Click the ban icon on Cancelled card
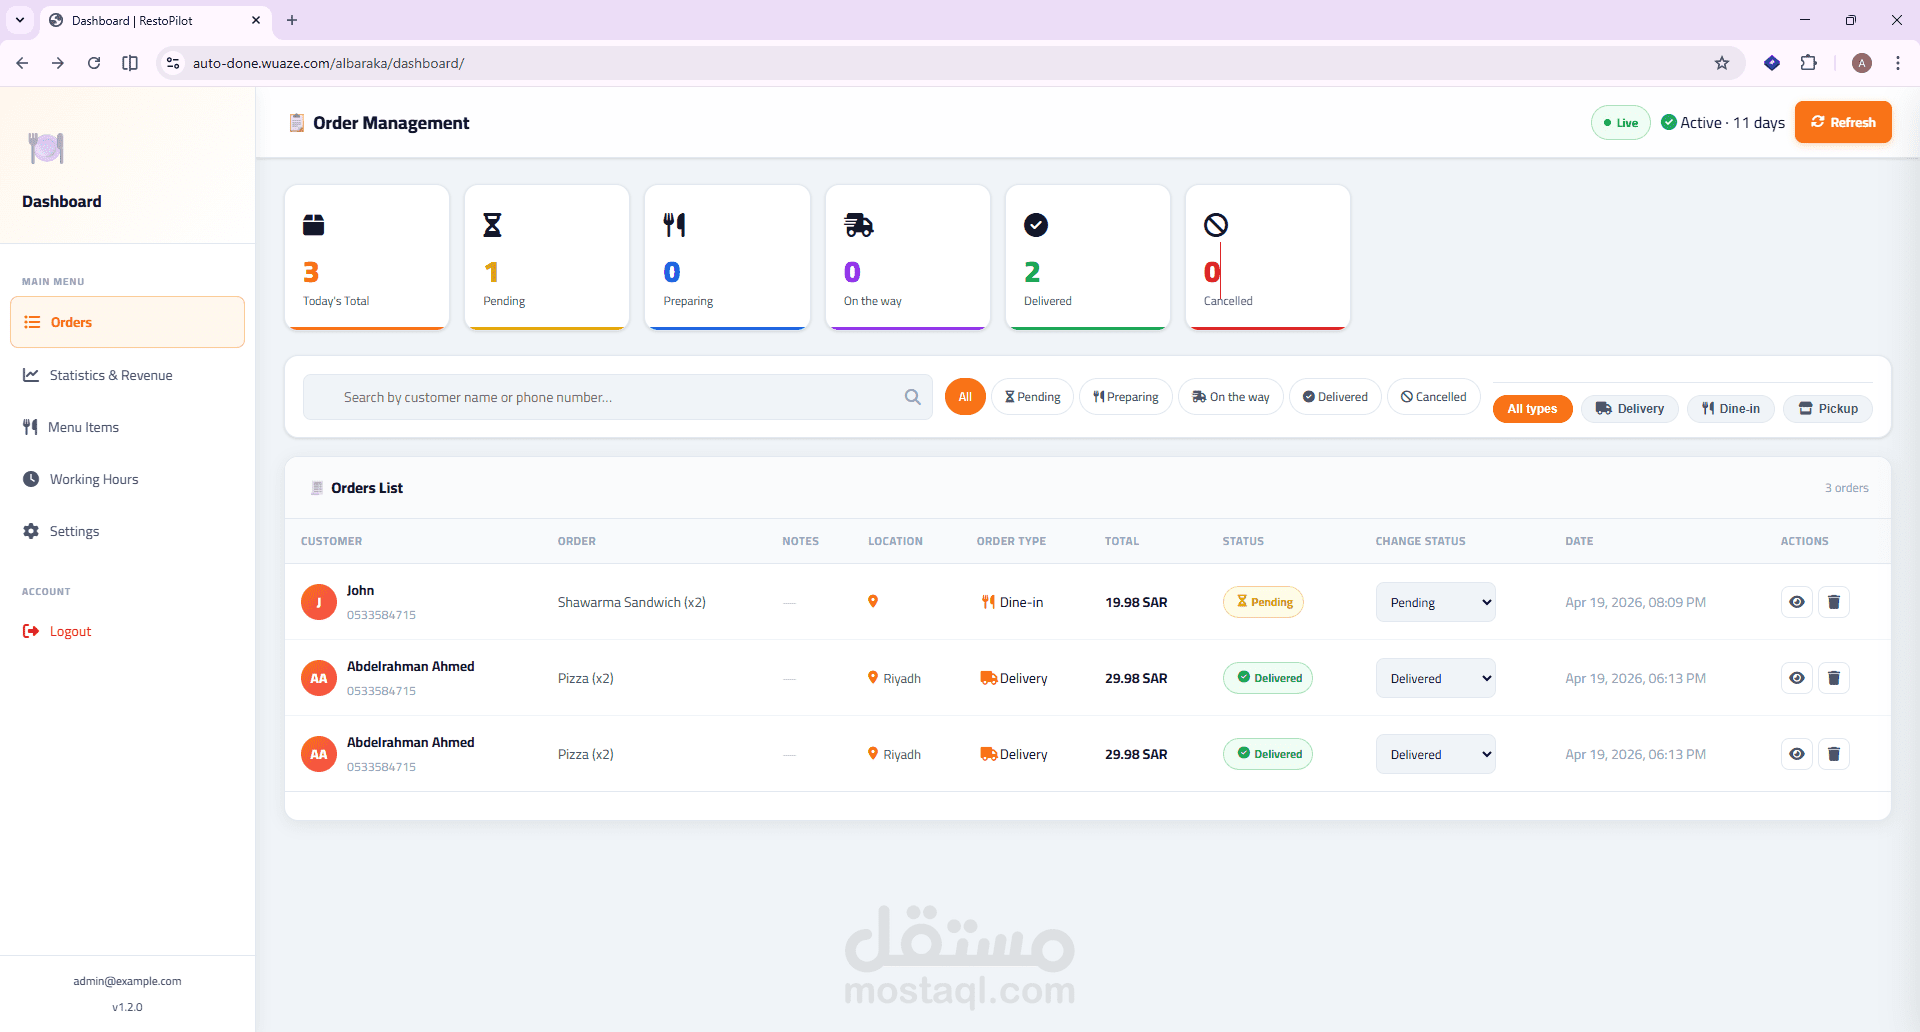Screen dimensions: 1920x1032 pos(1216,225)
